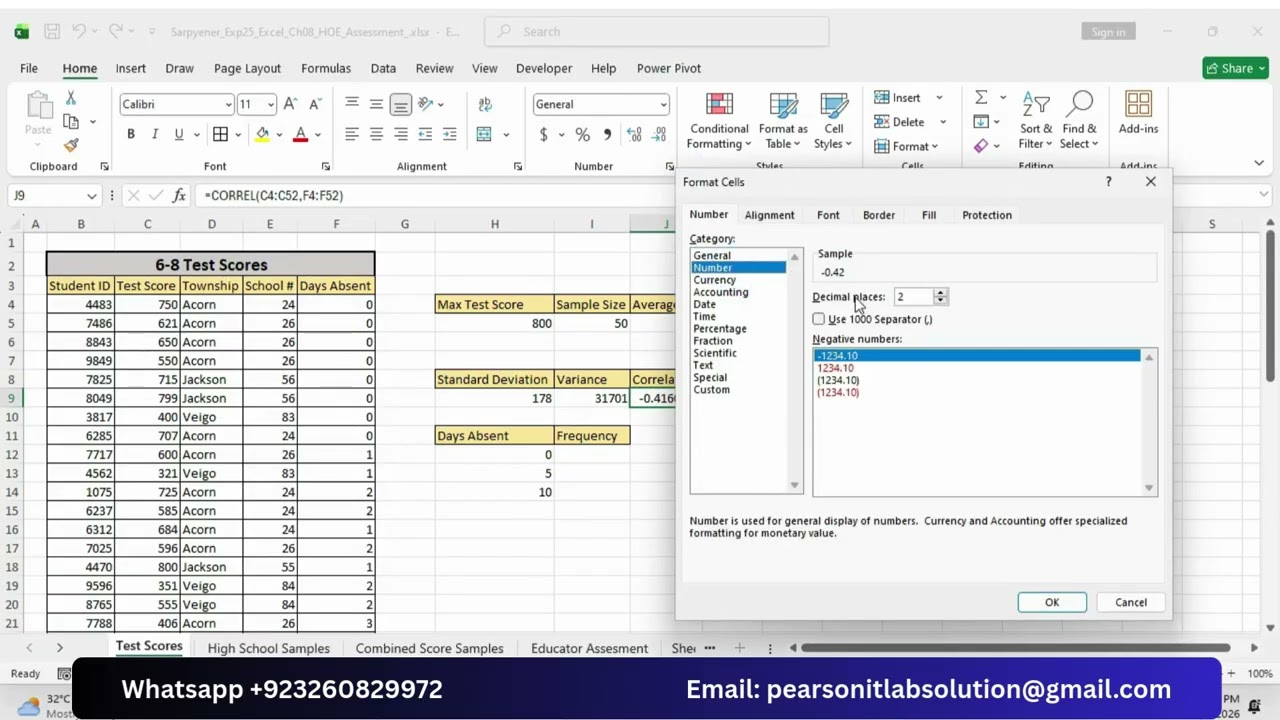Switch to Protection tab in Format Cells
The height and width of the screenshot is (720, 1280).
pos(987,215)
